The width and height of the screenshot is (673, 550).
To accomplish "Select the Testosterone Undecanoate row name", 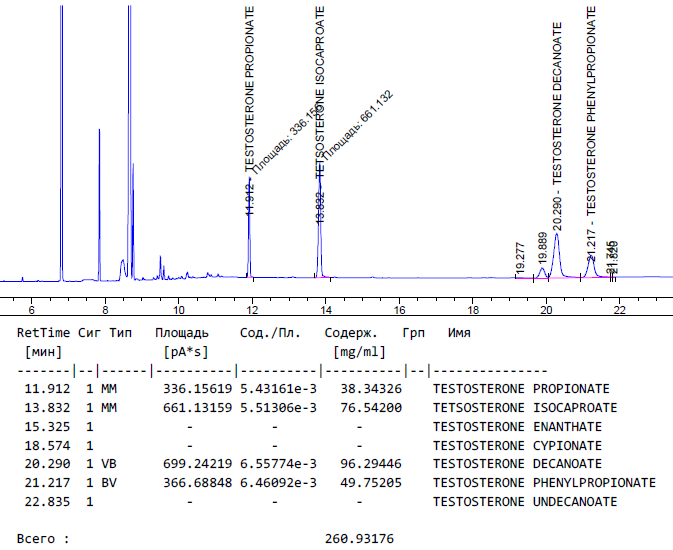I will point(524,501).
